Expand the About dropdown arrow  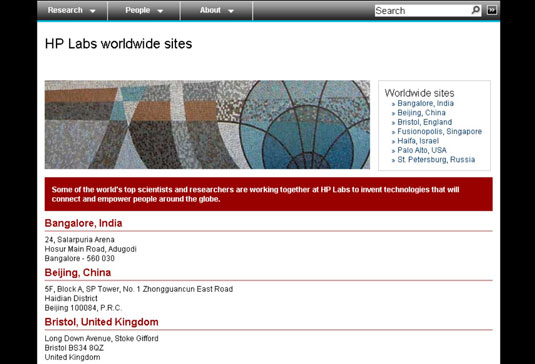click(231, 11)
